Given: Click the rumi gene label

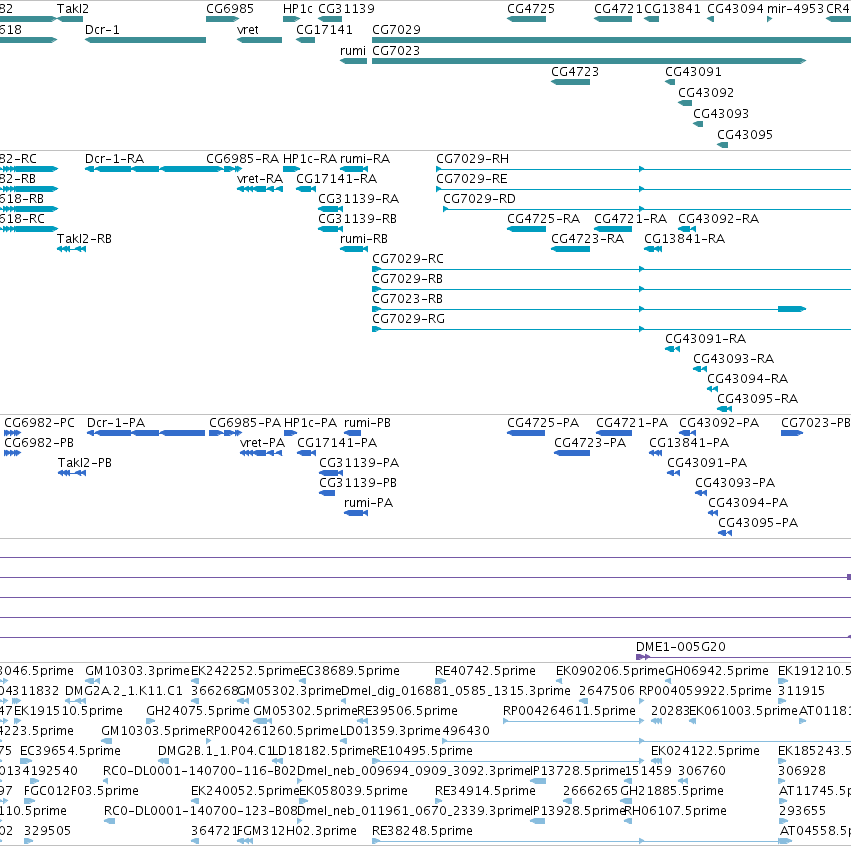Looking at the screenshot, I should pos(353,51).
